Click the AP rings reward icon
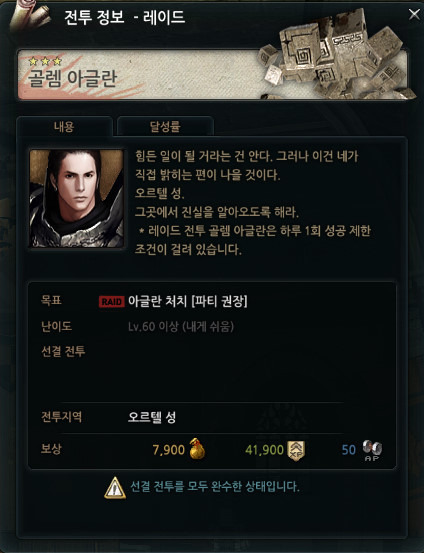The width and height of the screenshot is (424, 553). point(372,450)
